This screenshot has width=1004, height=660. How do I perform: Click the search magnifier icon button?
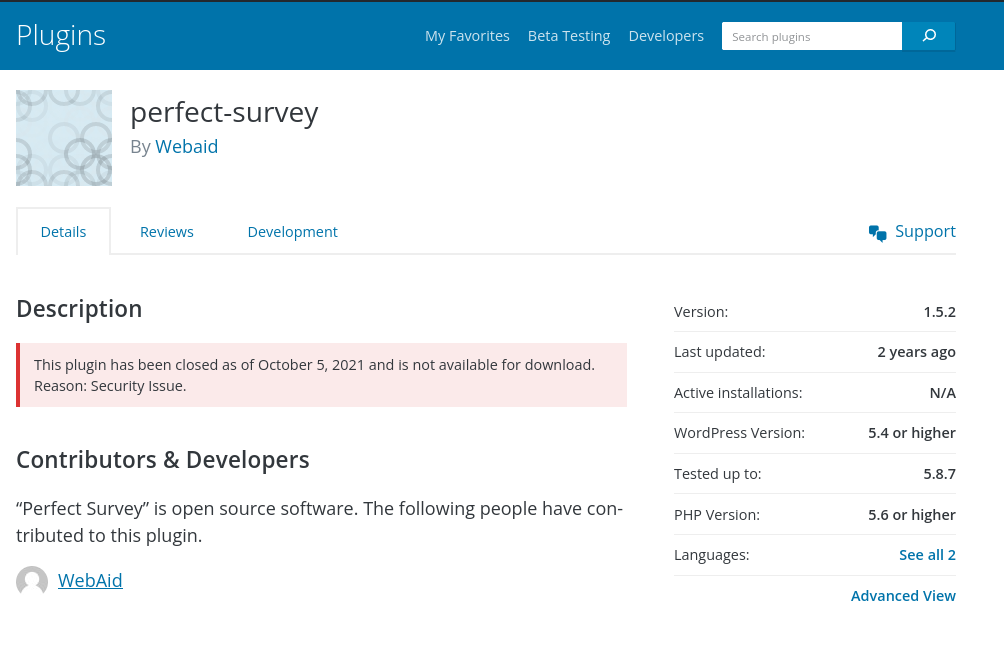pos(929,36)
